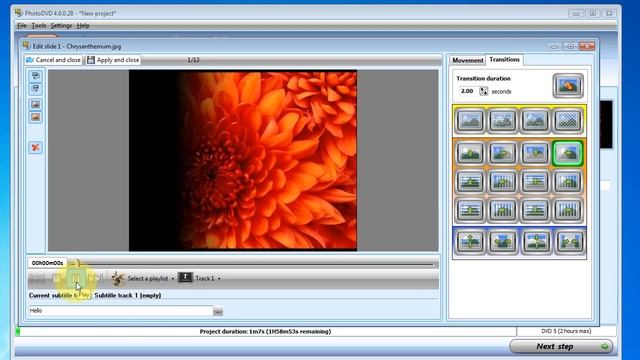
Task: Click the DVD 5 (2 hours max) label
Action: click(566, 331)
